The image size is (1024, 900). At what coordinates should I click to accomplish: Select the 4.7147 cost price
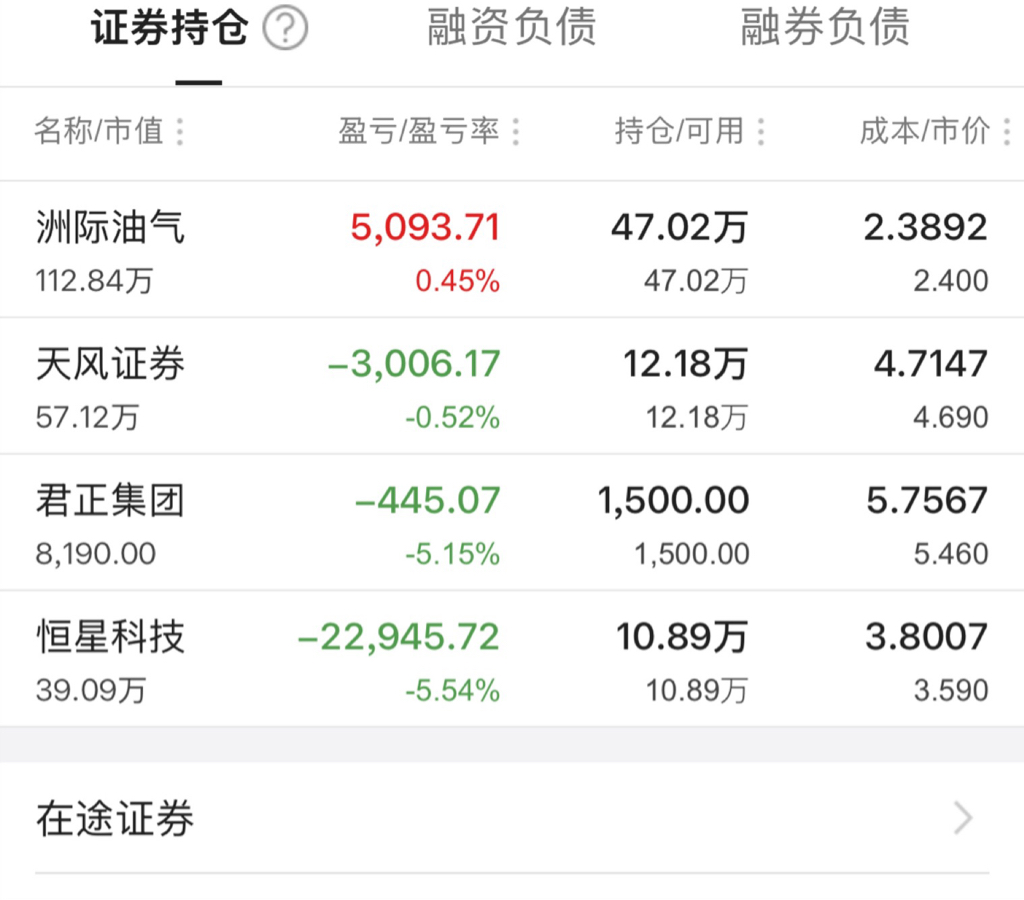pos(931,364)
